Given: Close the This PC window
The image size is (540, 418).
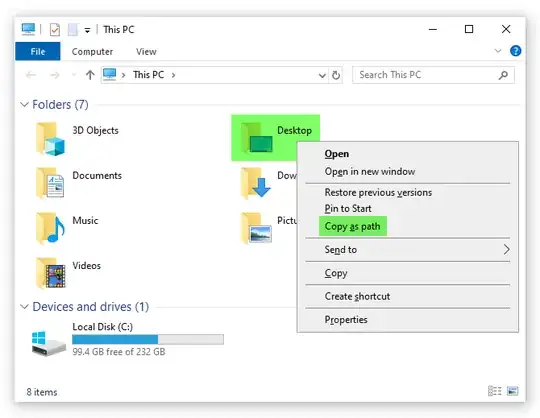Looking at the screenshot, I should (x=506, y=29).
